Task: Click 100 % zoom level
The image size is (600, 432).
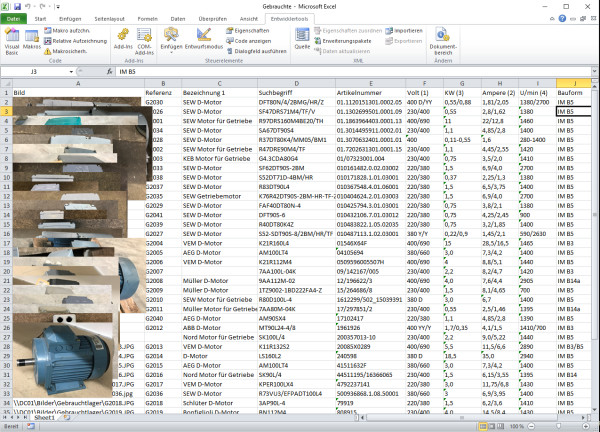Action: click(517, 426)
